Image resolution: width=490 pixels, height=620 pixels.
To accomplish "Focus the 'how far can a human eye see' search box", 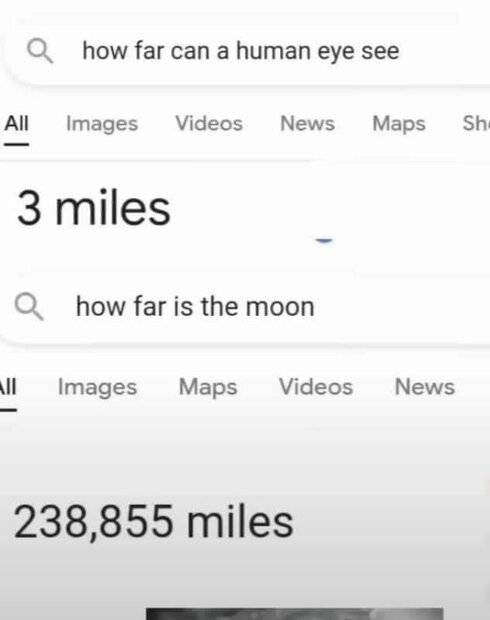I will tap(245, 51).
